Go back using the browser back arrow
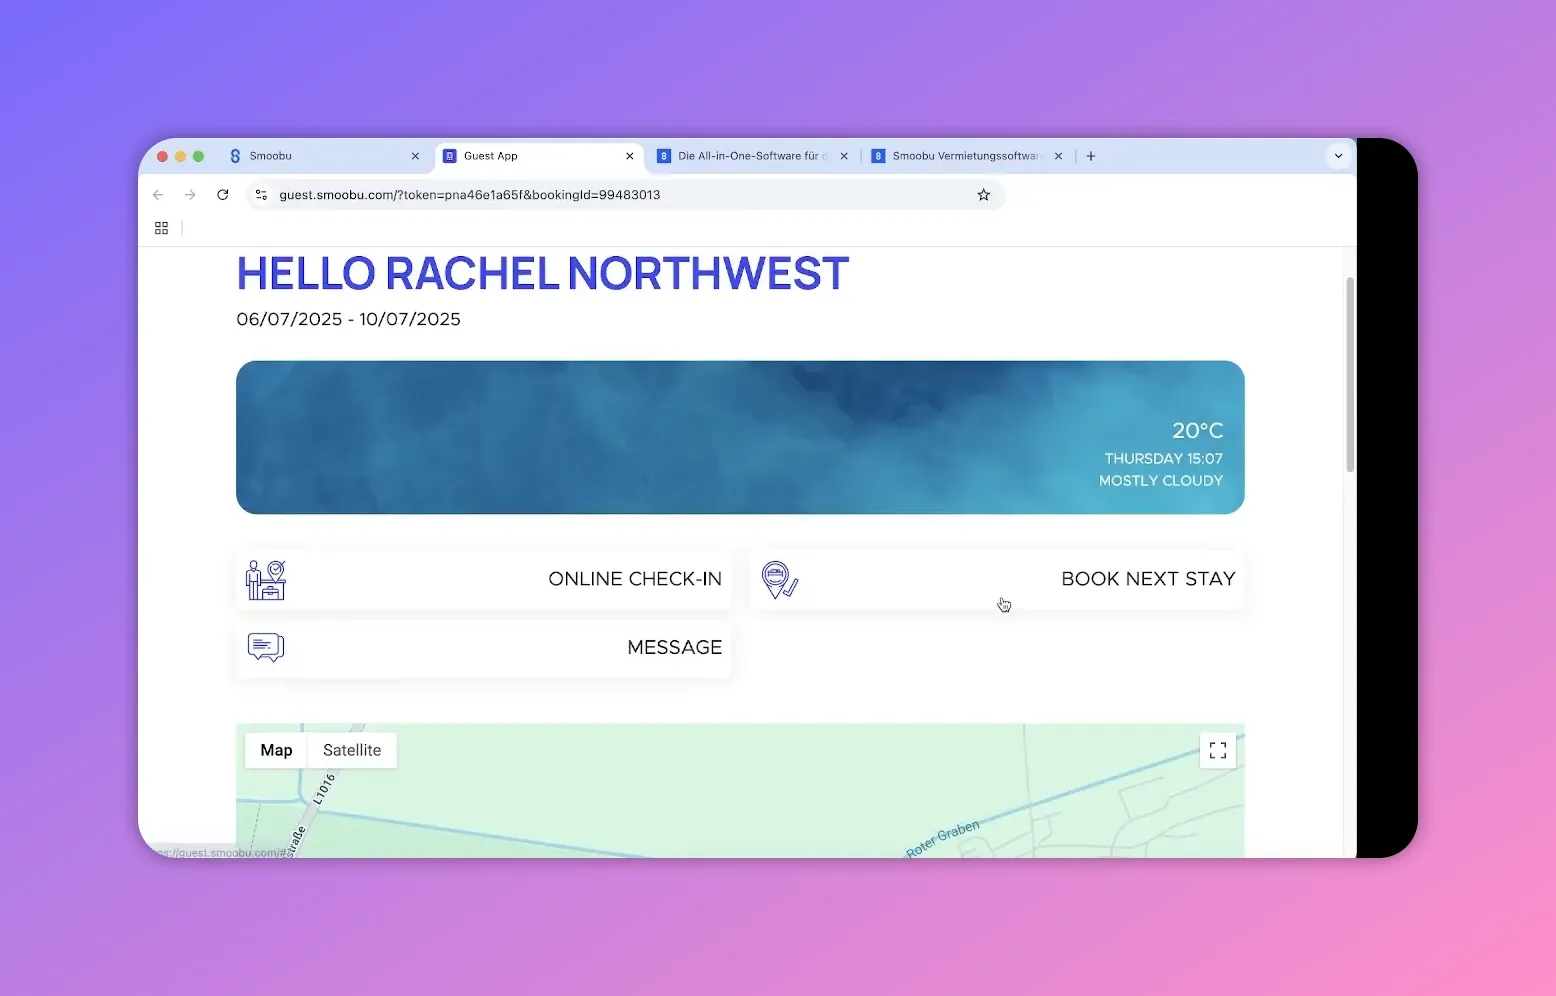1556x996 pixels. pyautogui.click(x=158, y=194)
